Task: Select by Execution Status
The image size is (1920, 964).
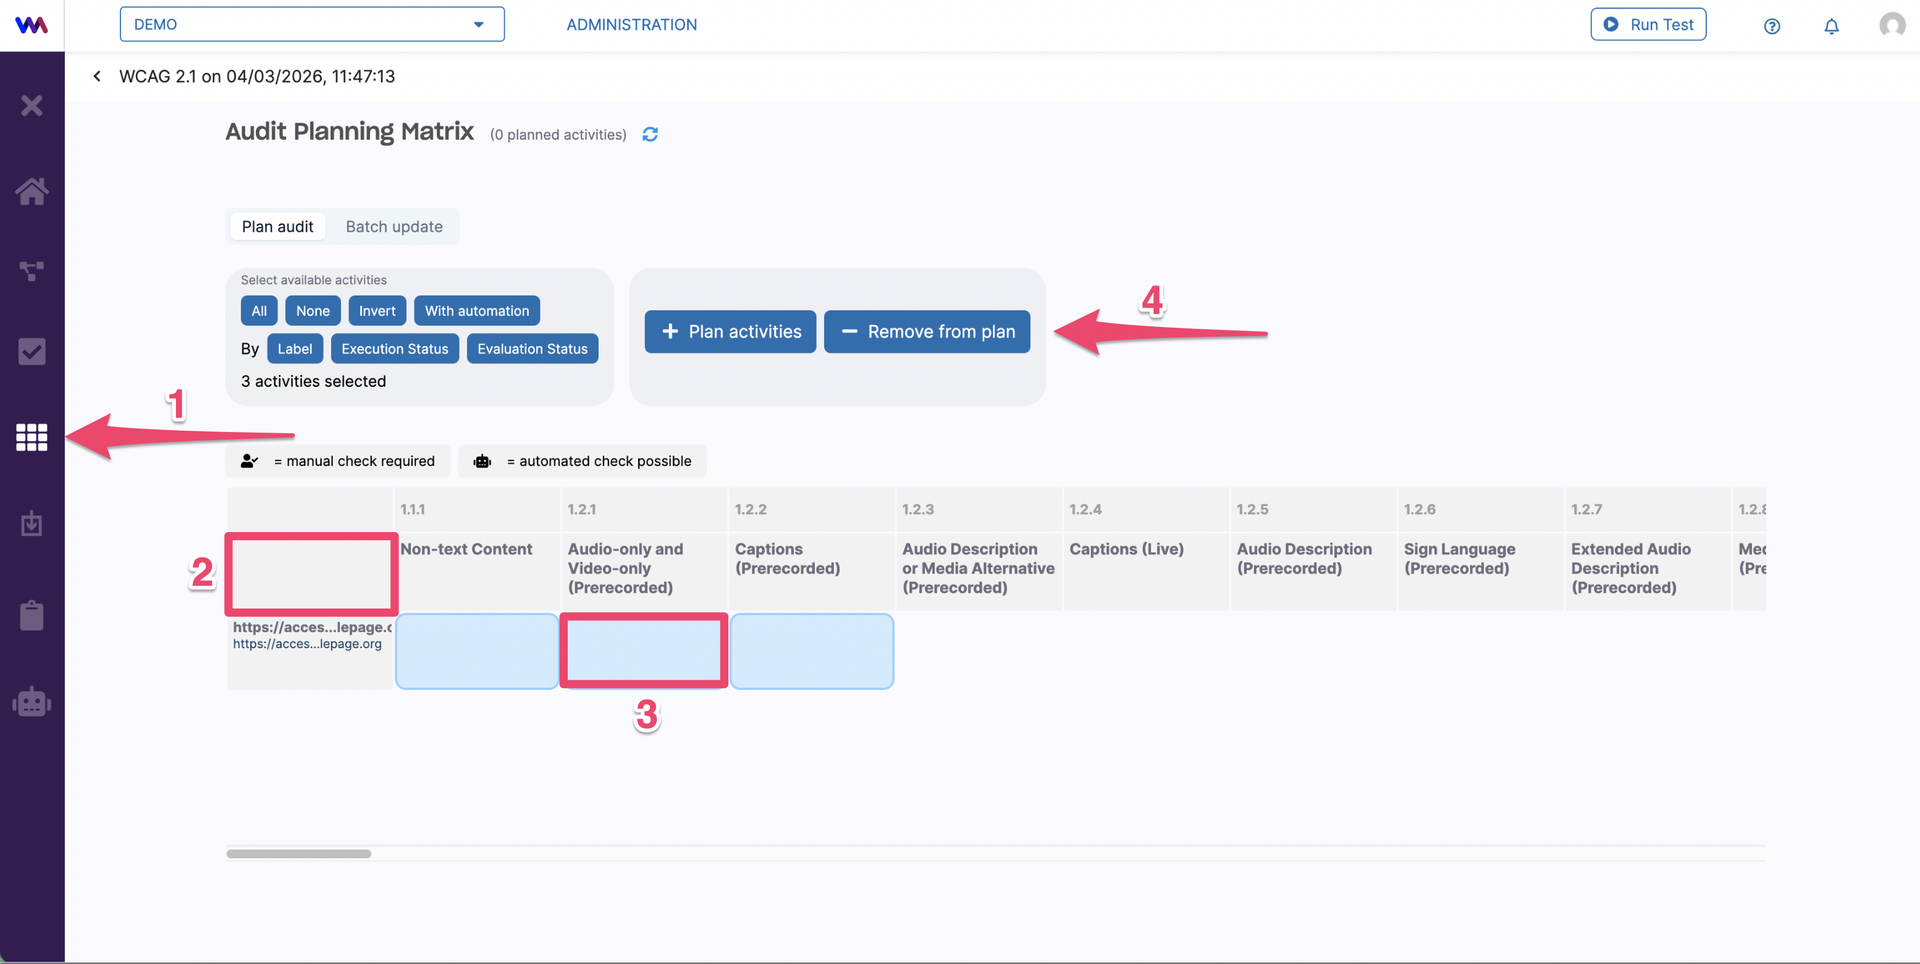Action: point(395,349)
